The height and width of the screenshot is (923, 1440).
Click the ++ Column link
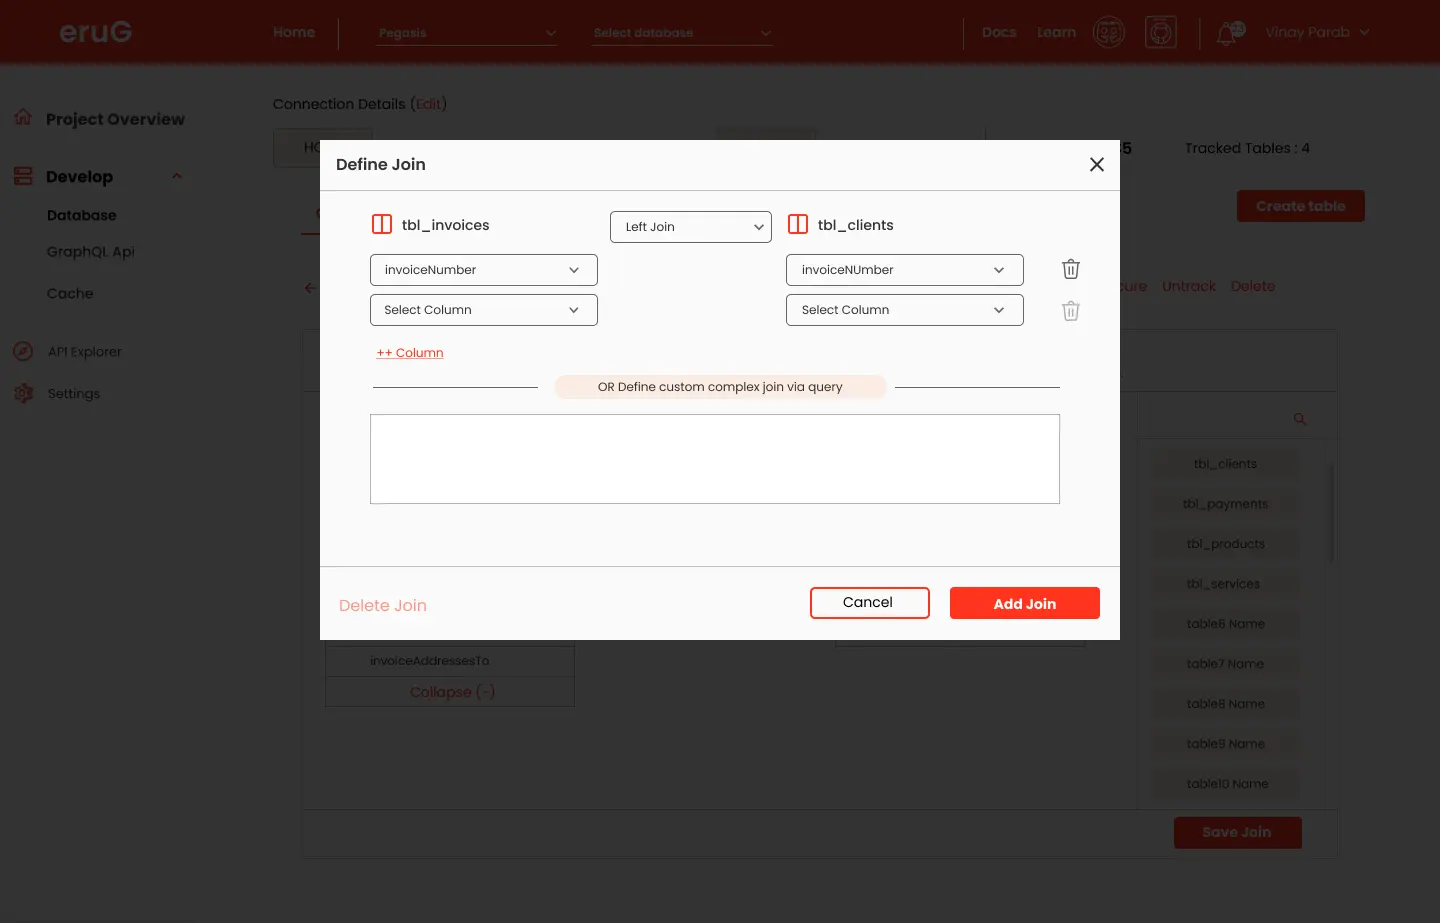(410, 353)
